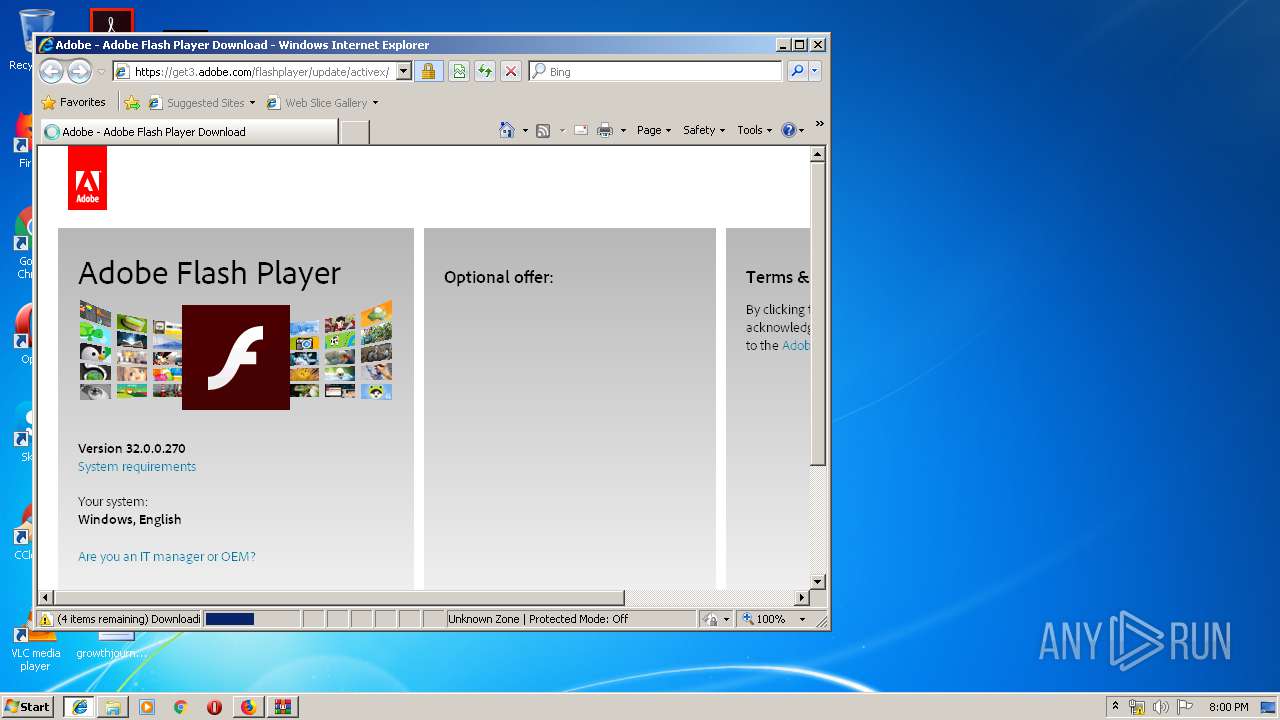Open the Safety menu
Viewport: 1280px width, 720px height.
(x=704, y=130)
